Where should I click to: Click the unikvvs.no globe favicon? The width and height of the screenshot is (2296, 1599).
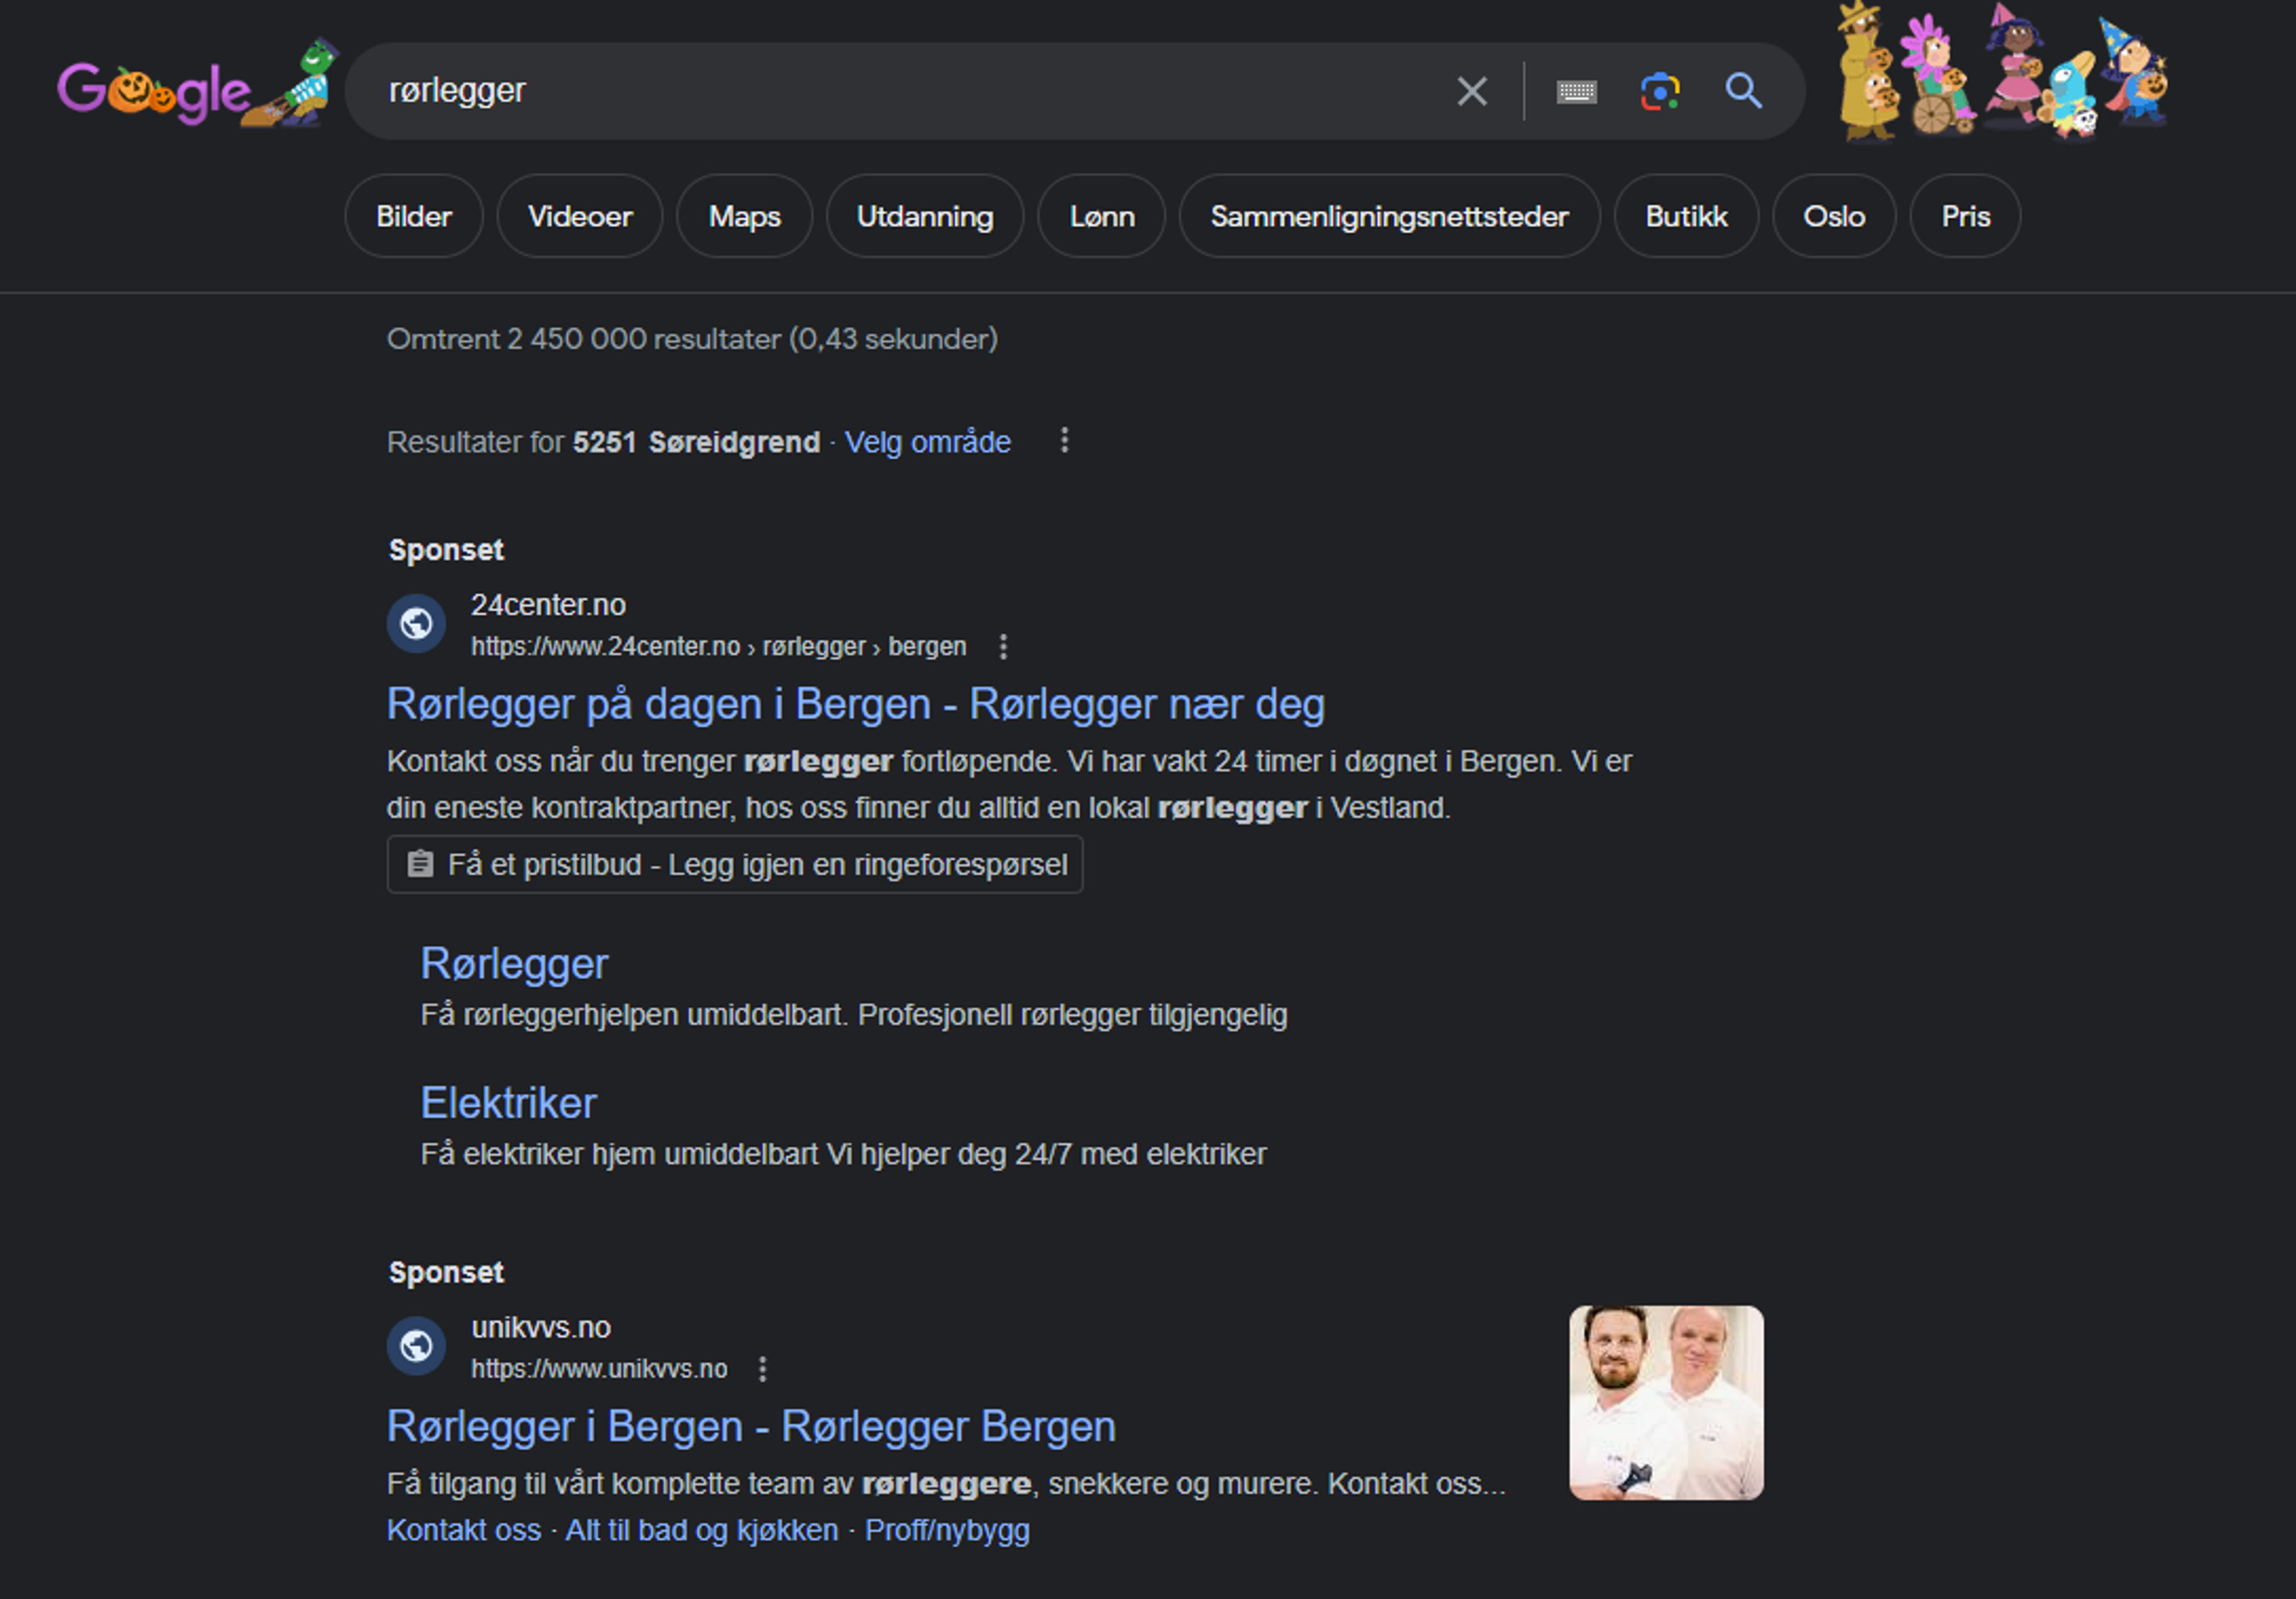[x=416, y=1346]
